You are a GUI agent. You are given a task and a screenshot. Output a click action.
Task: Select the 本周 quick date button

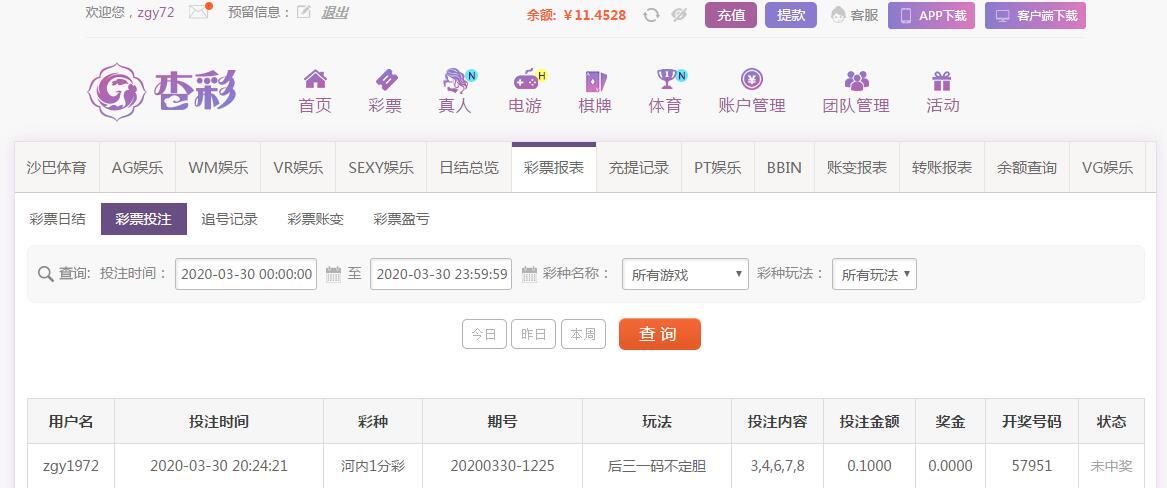click(x=583, y=334)
